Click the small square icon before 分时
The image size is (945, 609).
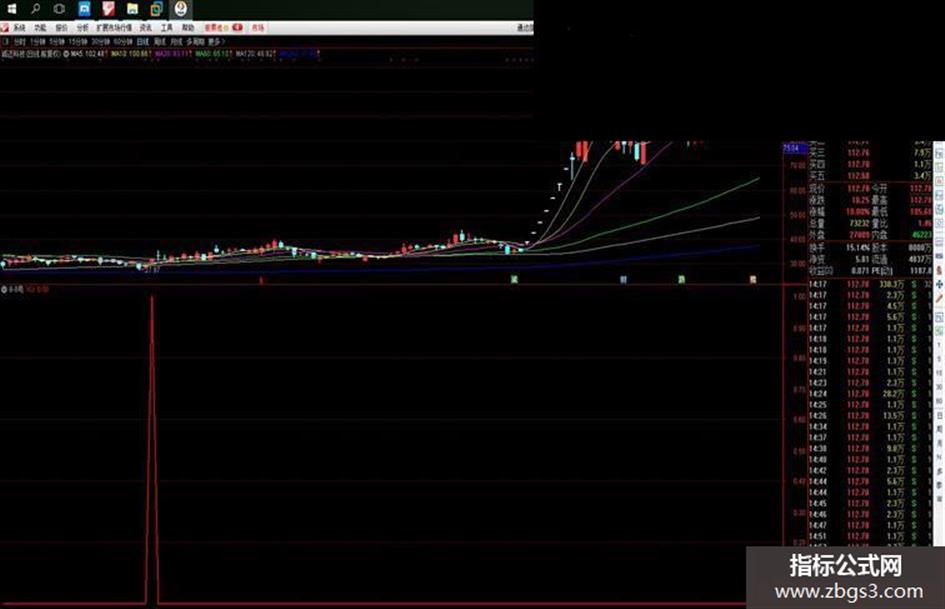5,42
